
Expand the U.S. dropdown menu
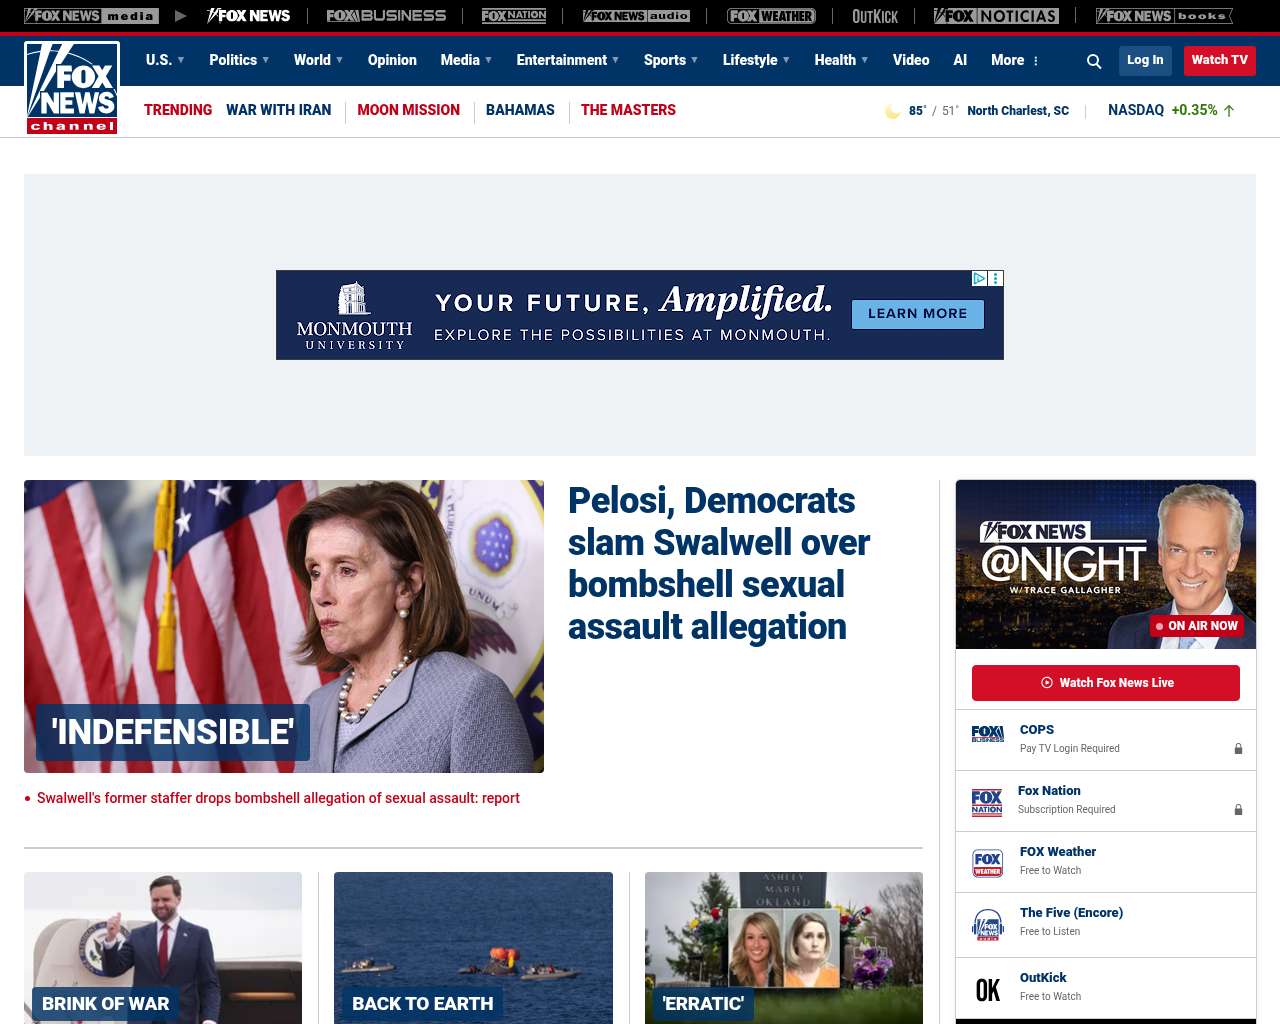click(x=165, y=60)
